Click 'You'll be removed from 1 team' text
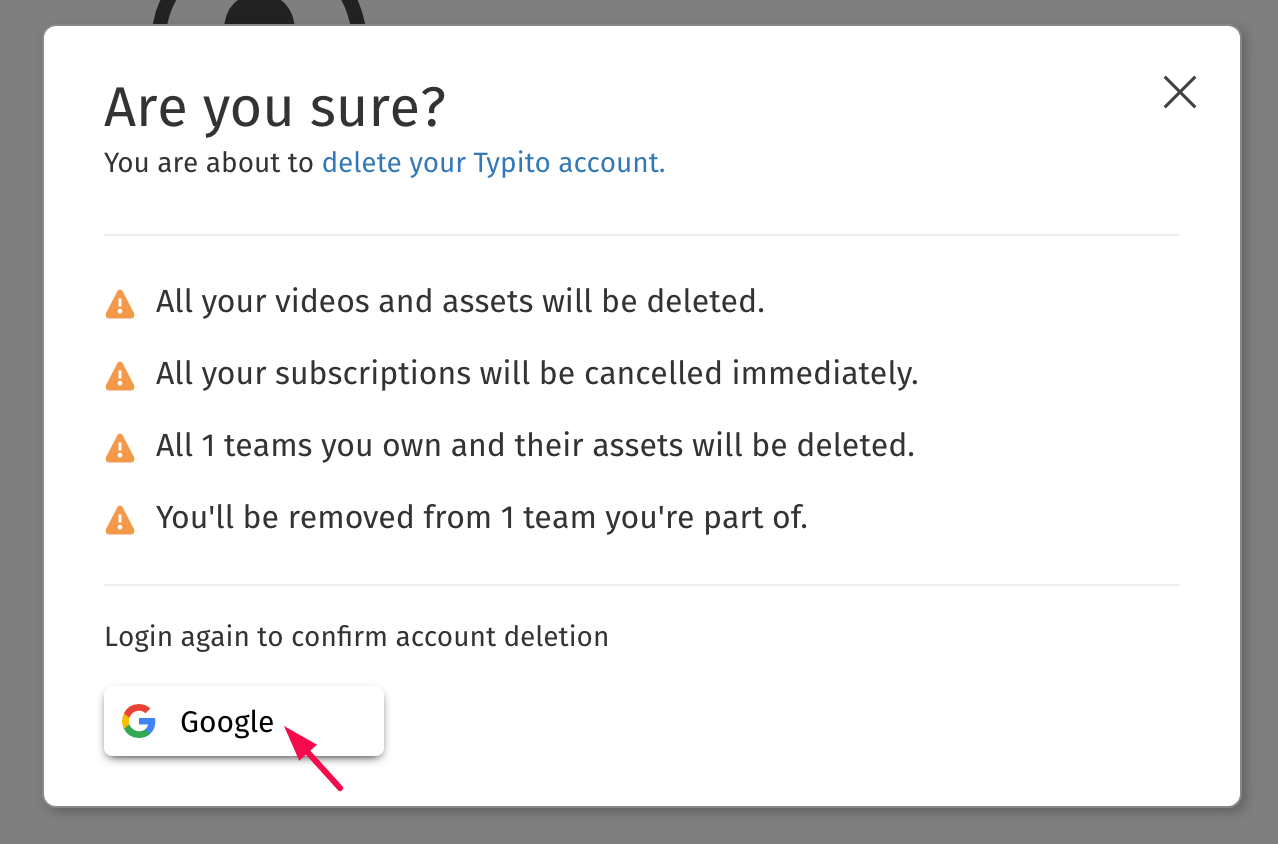 coord(481,517)
